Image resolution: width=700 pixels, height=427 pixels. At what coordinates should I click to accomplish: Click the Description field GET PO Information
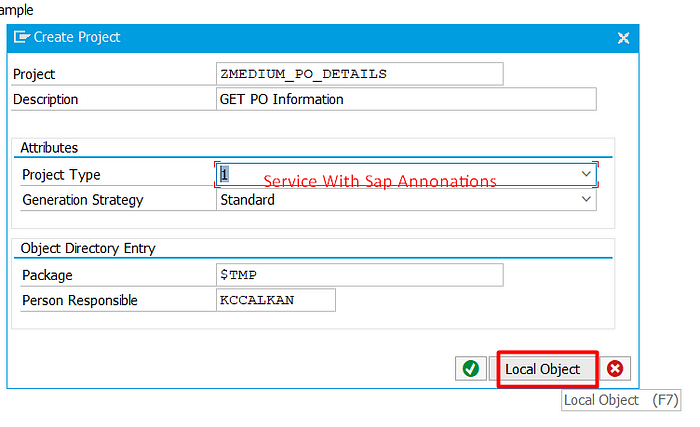[406, 99]
